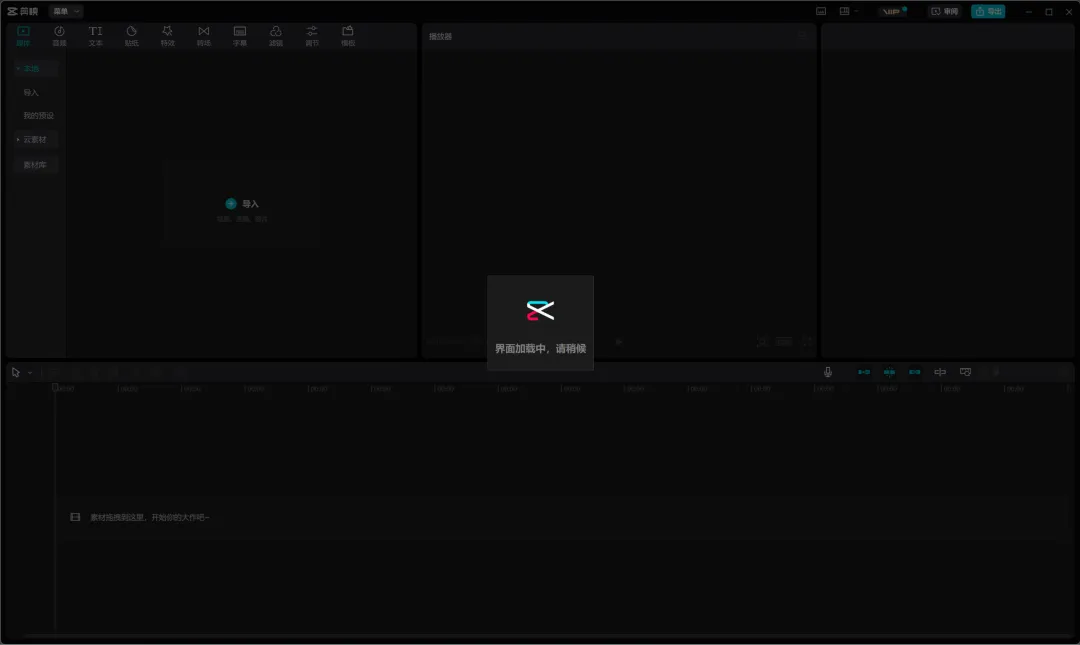Open the 特效 effects tab

pos(167,36)
